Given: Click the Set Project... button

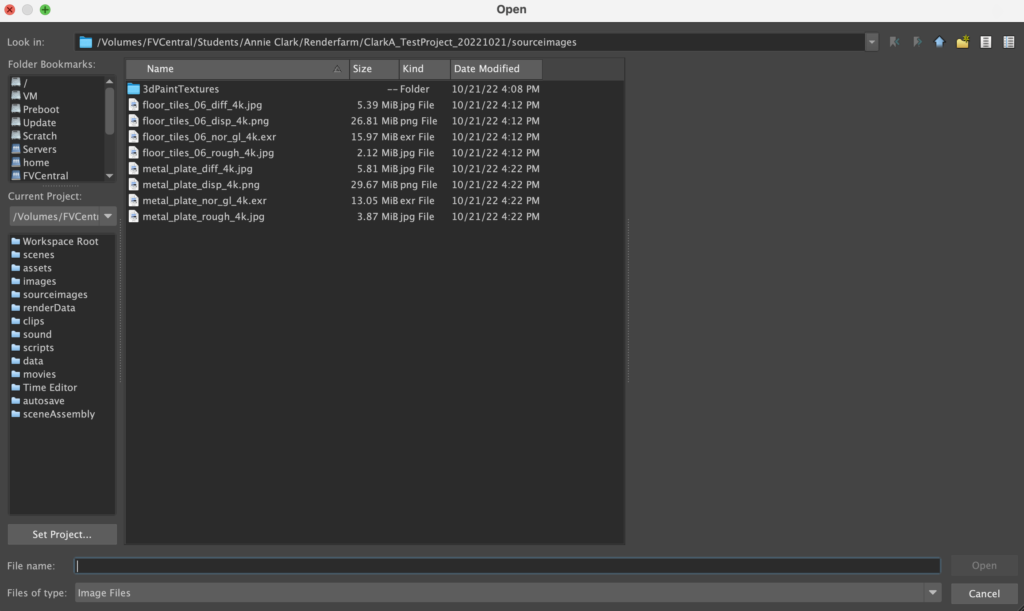Looking at the screenshot, I should (x=62, y=534).
